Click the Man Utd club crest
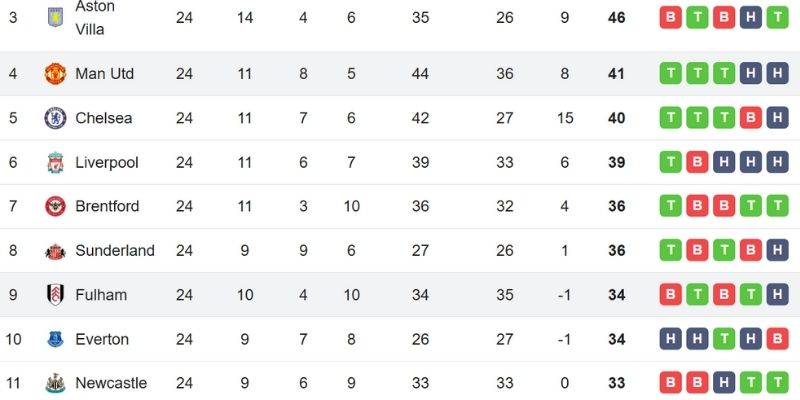Viewport: 800px width, 400px height. coord(54,74)
